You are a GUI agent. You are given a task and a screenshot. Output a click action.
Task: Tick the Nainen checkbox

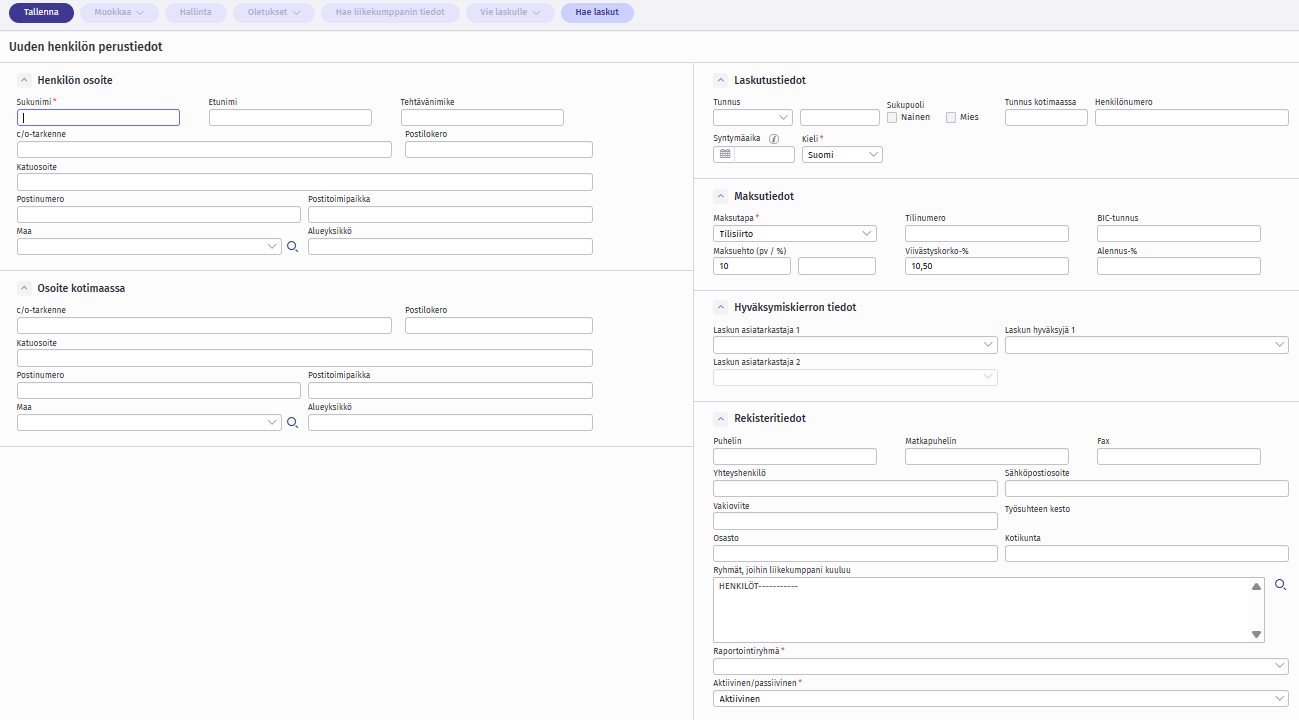click(892, 117)
